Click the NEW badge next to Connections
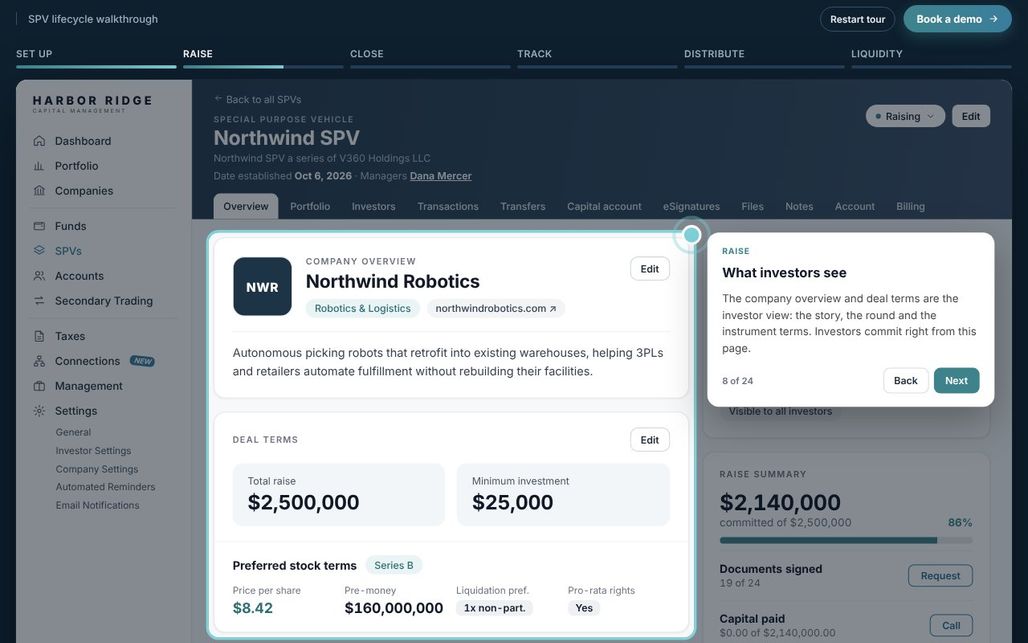Viewport: 1028px width, 643px height. tap(142, 361)
